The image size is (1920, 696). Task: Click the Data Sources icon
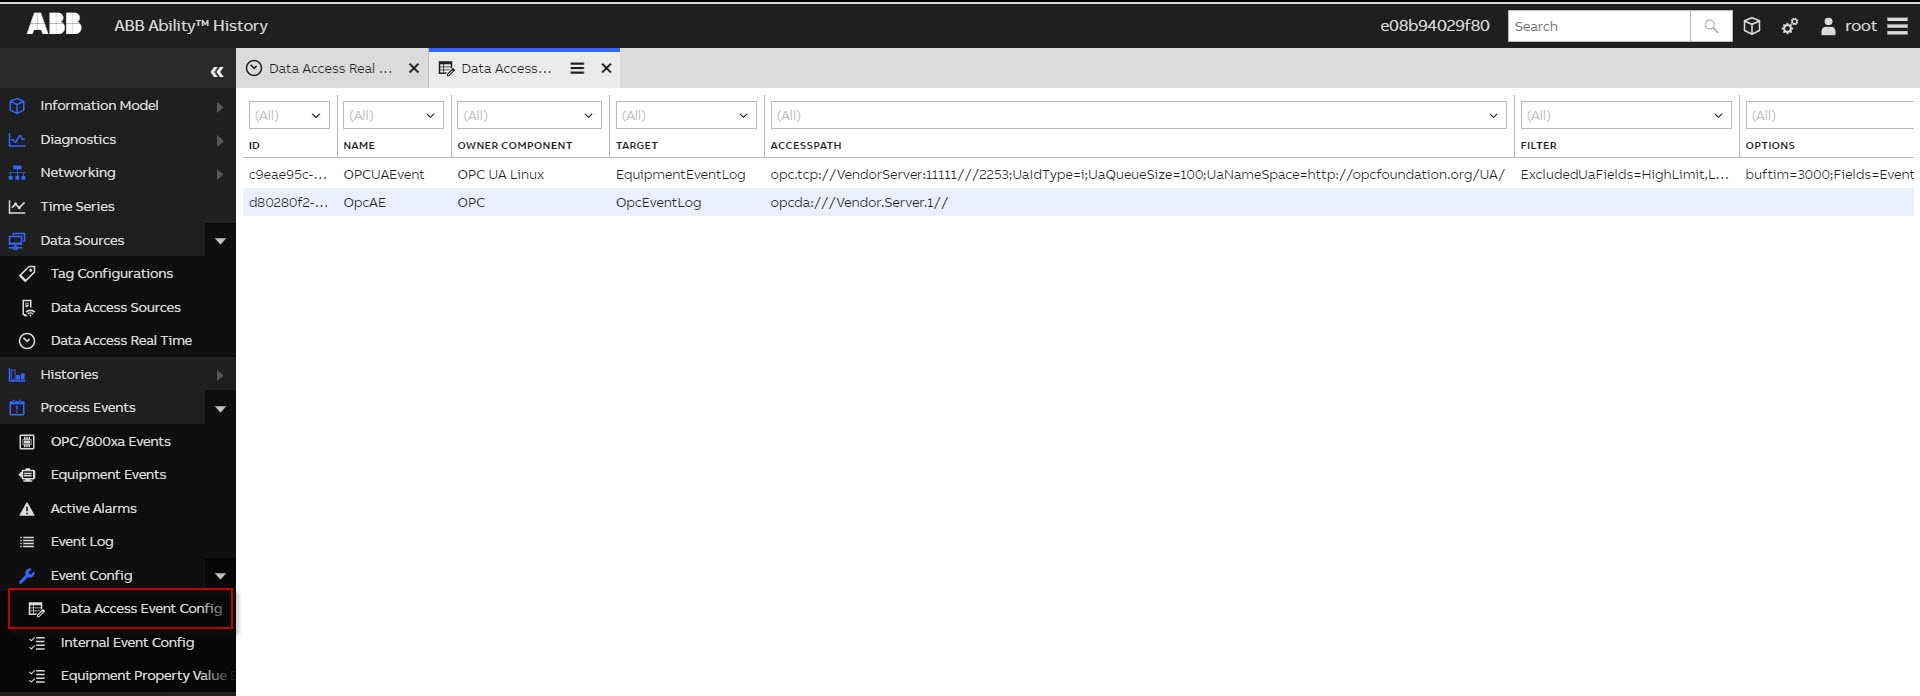(17, 240)
